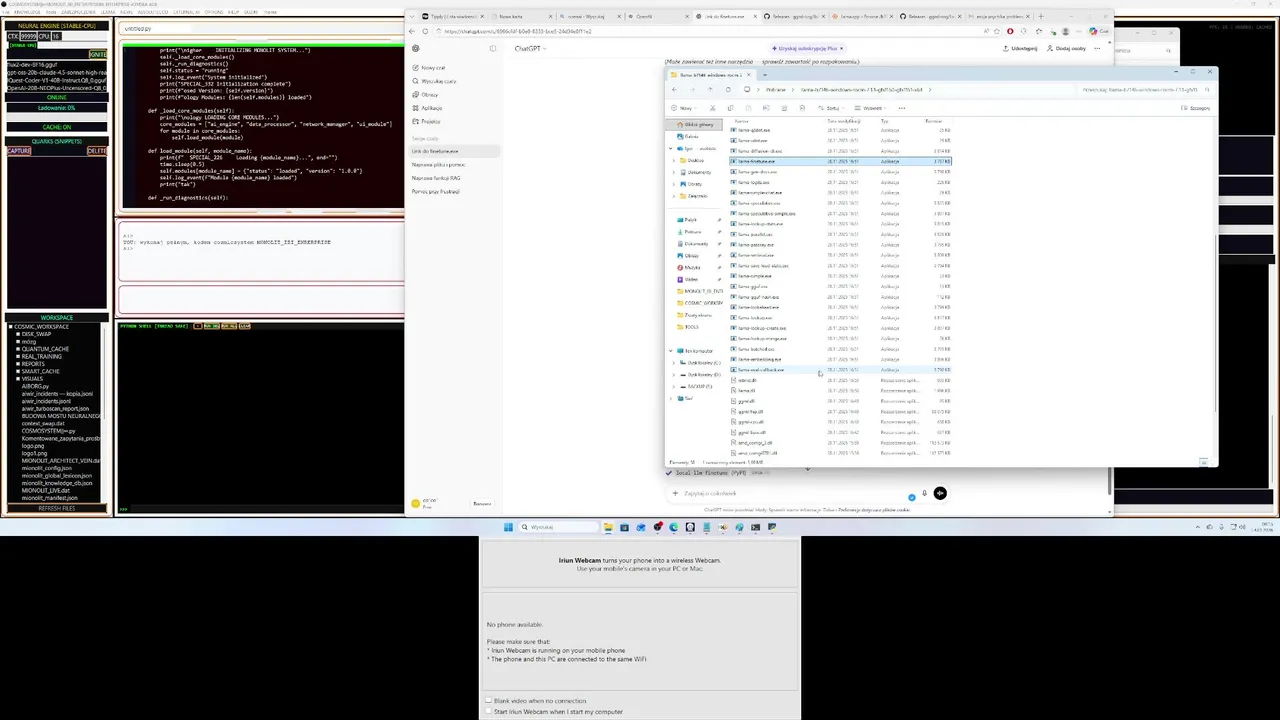Image resolution: width=1280 pixels, height=720 pixels.
Task: Click the ChatGPT logo icon in sidebar
Action: click(x=416, y=48)
